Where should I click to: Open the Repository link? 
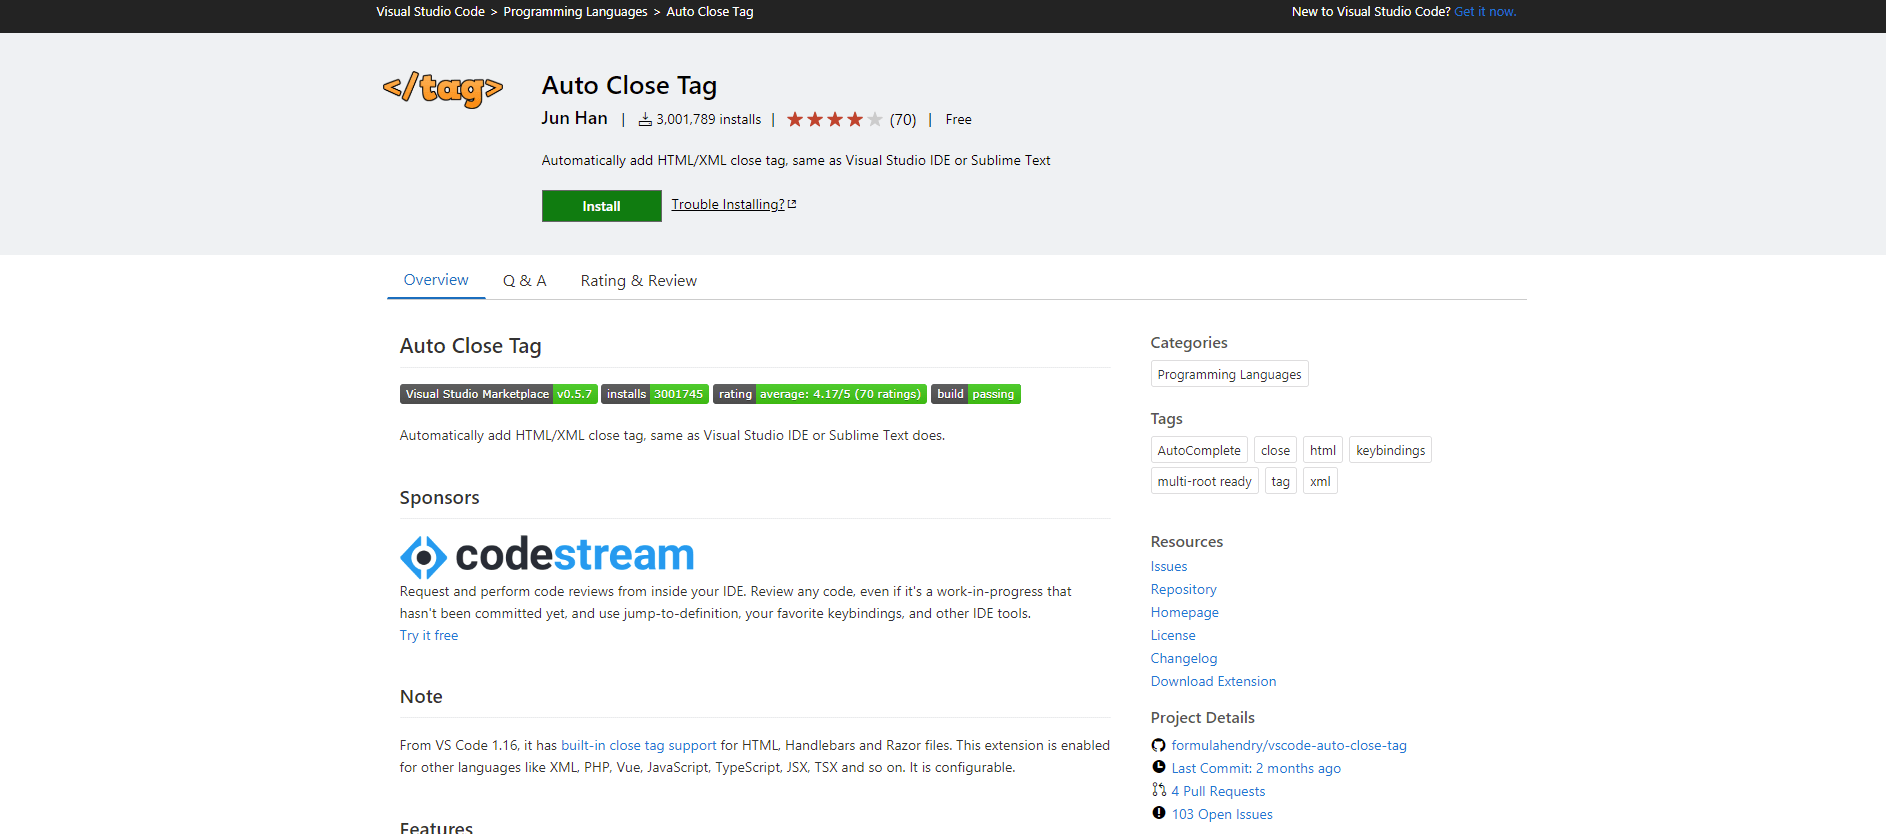tap(1184, 589)
